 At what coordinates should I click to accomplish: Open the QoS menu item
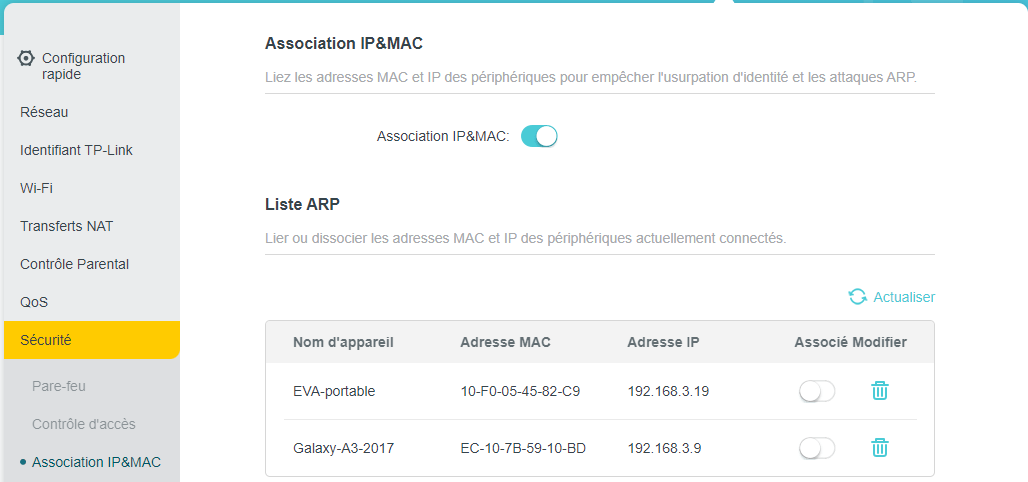click(34, 302)
